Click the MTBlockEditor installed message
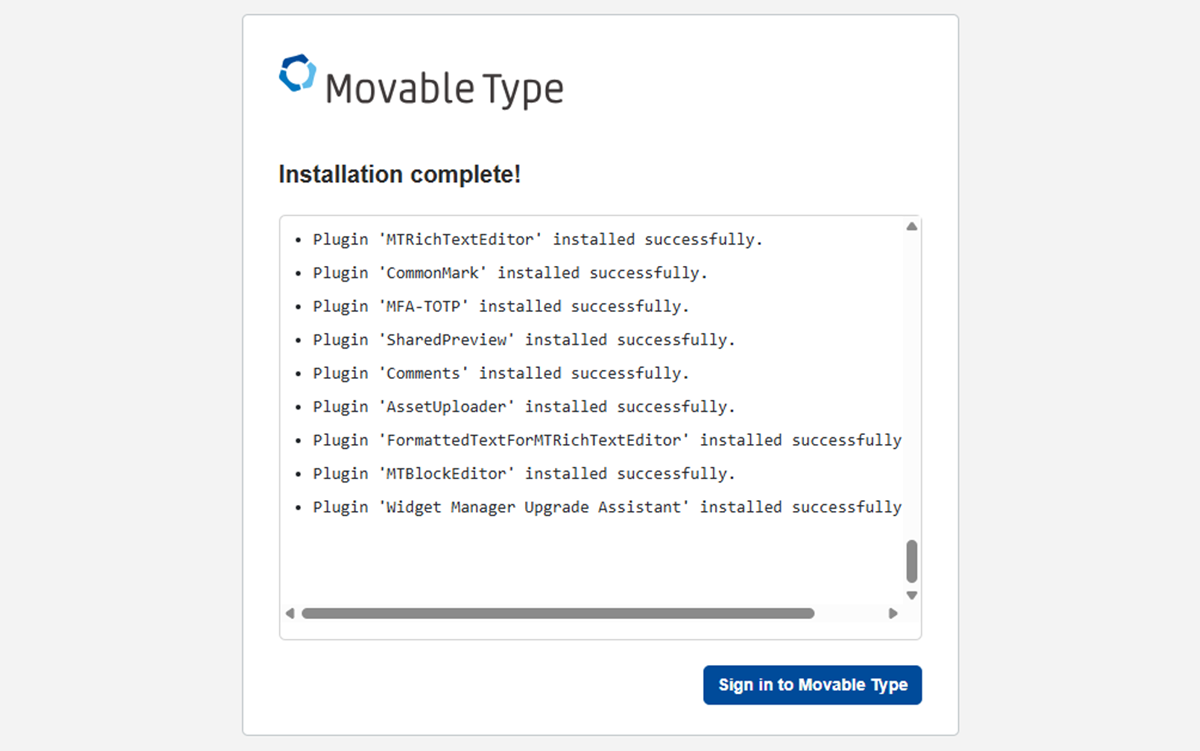The width and height of the screenshot is (1200, 751). (523, 473)
